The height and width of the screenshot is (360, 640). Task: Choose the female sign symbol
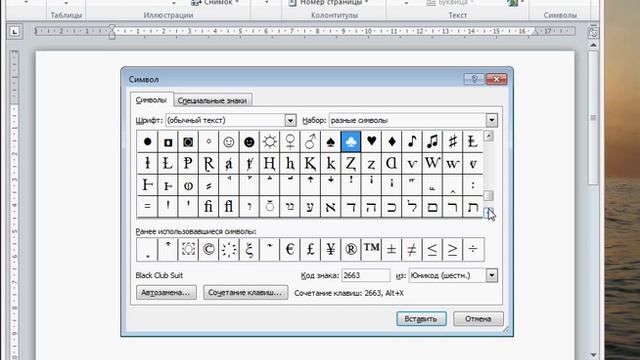click(x=290, y=142)
